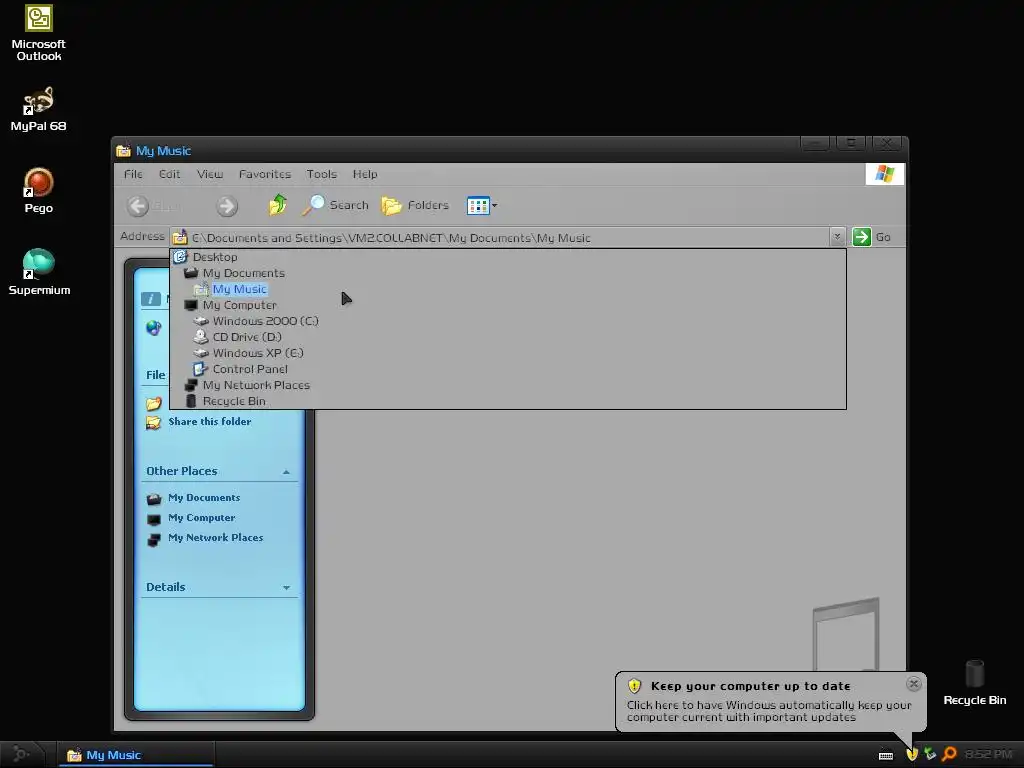Open the Edit menu
The image size is (1024, 768).
pos(169,174)
